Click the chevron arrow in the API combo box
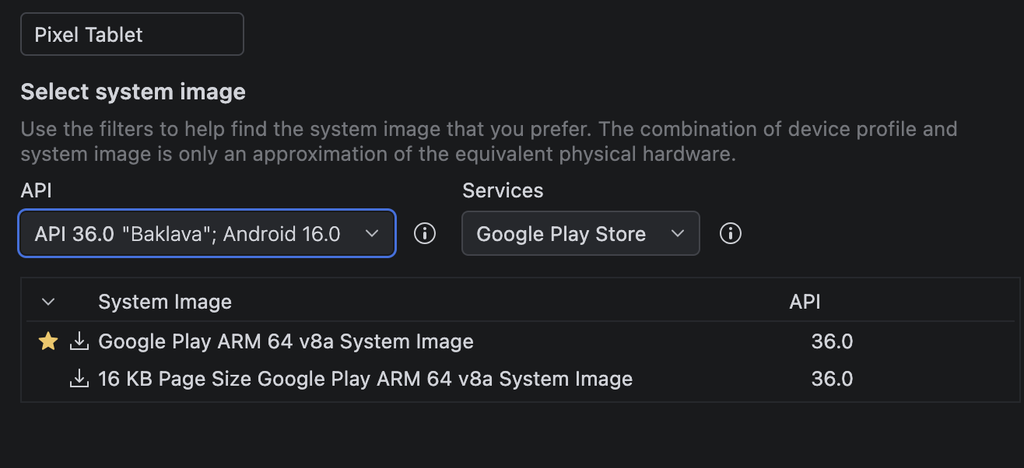 coord(372,233)
